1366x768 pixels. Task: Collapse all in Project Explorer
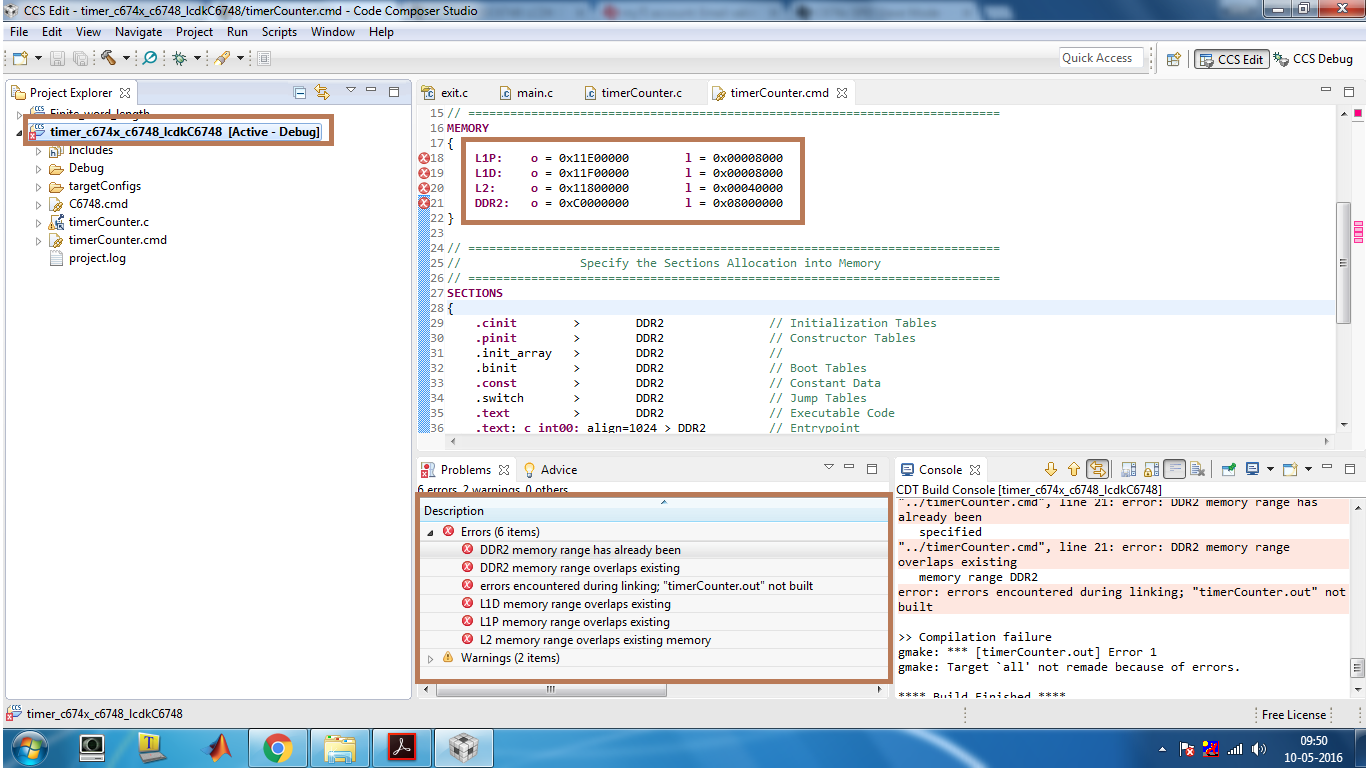coord(299,92)
